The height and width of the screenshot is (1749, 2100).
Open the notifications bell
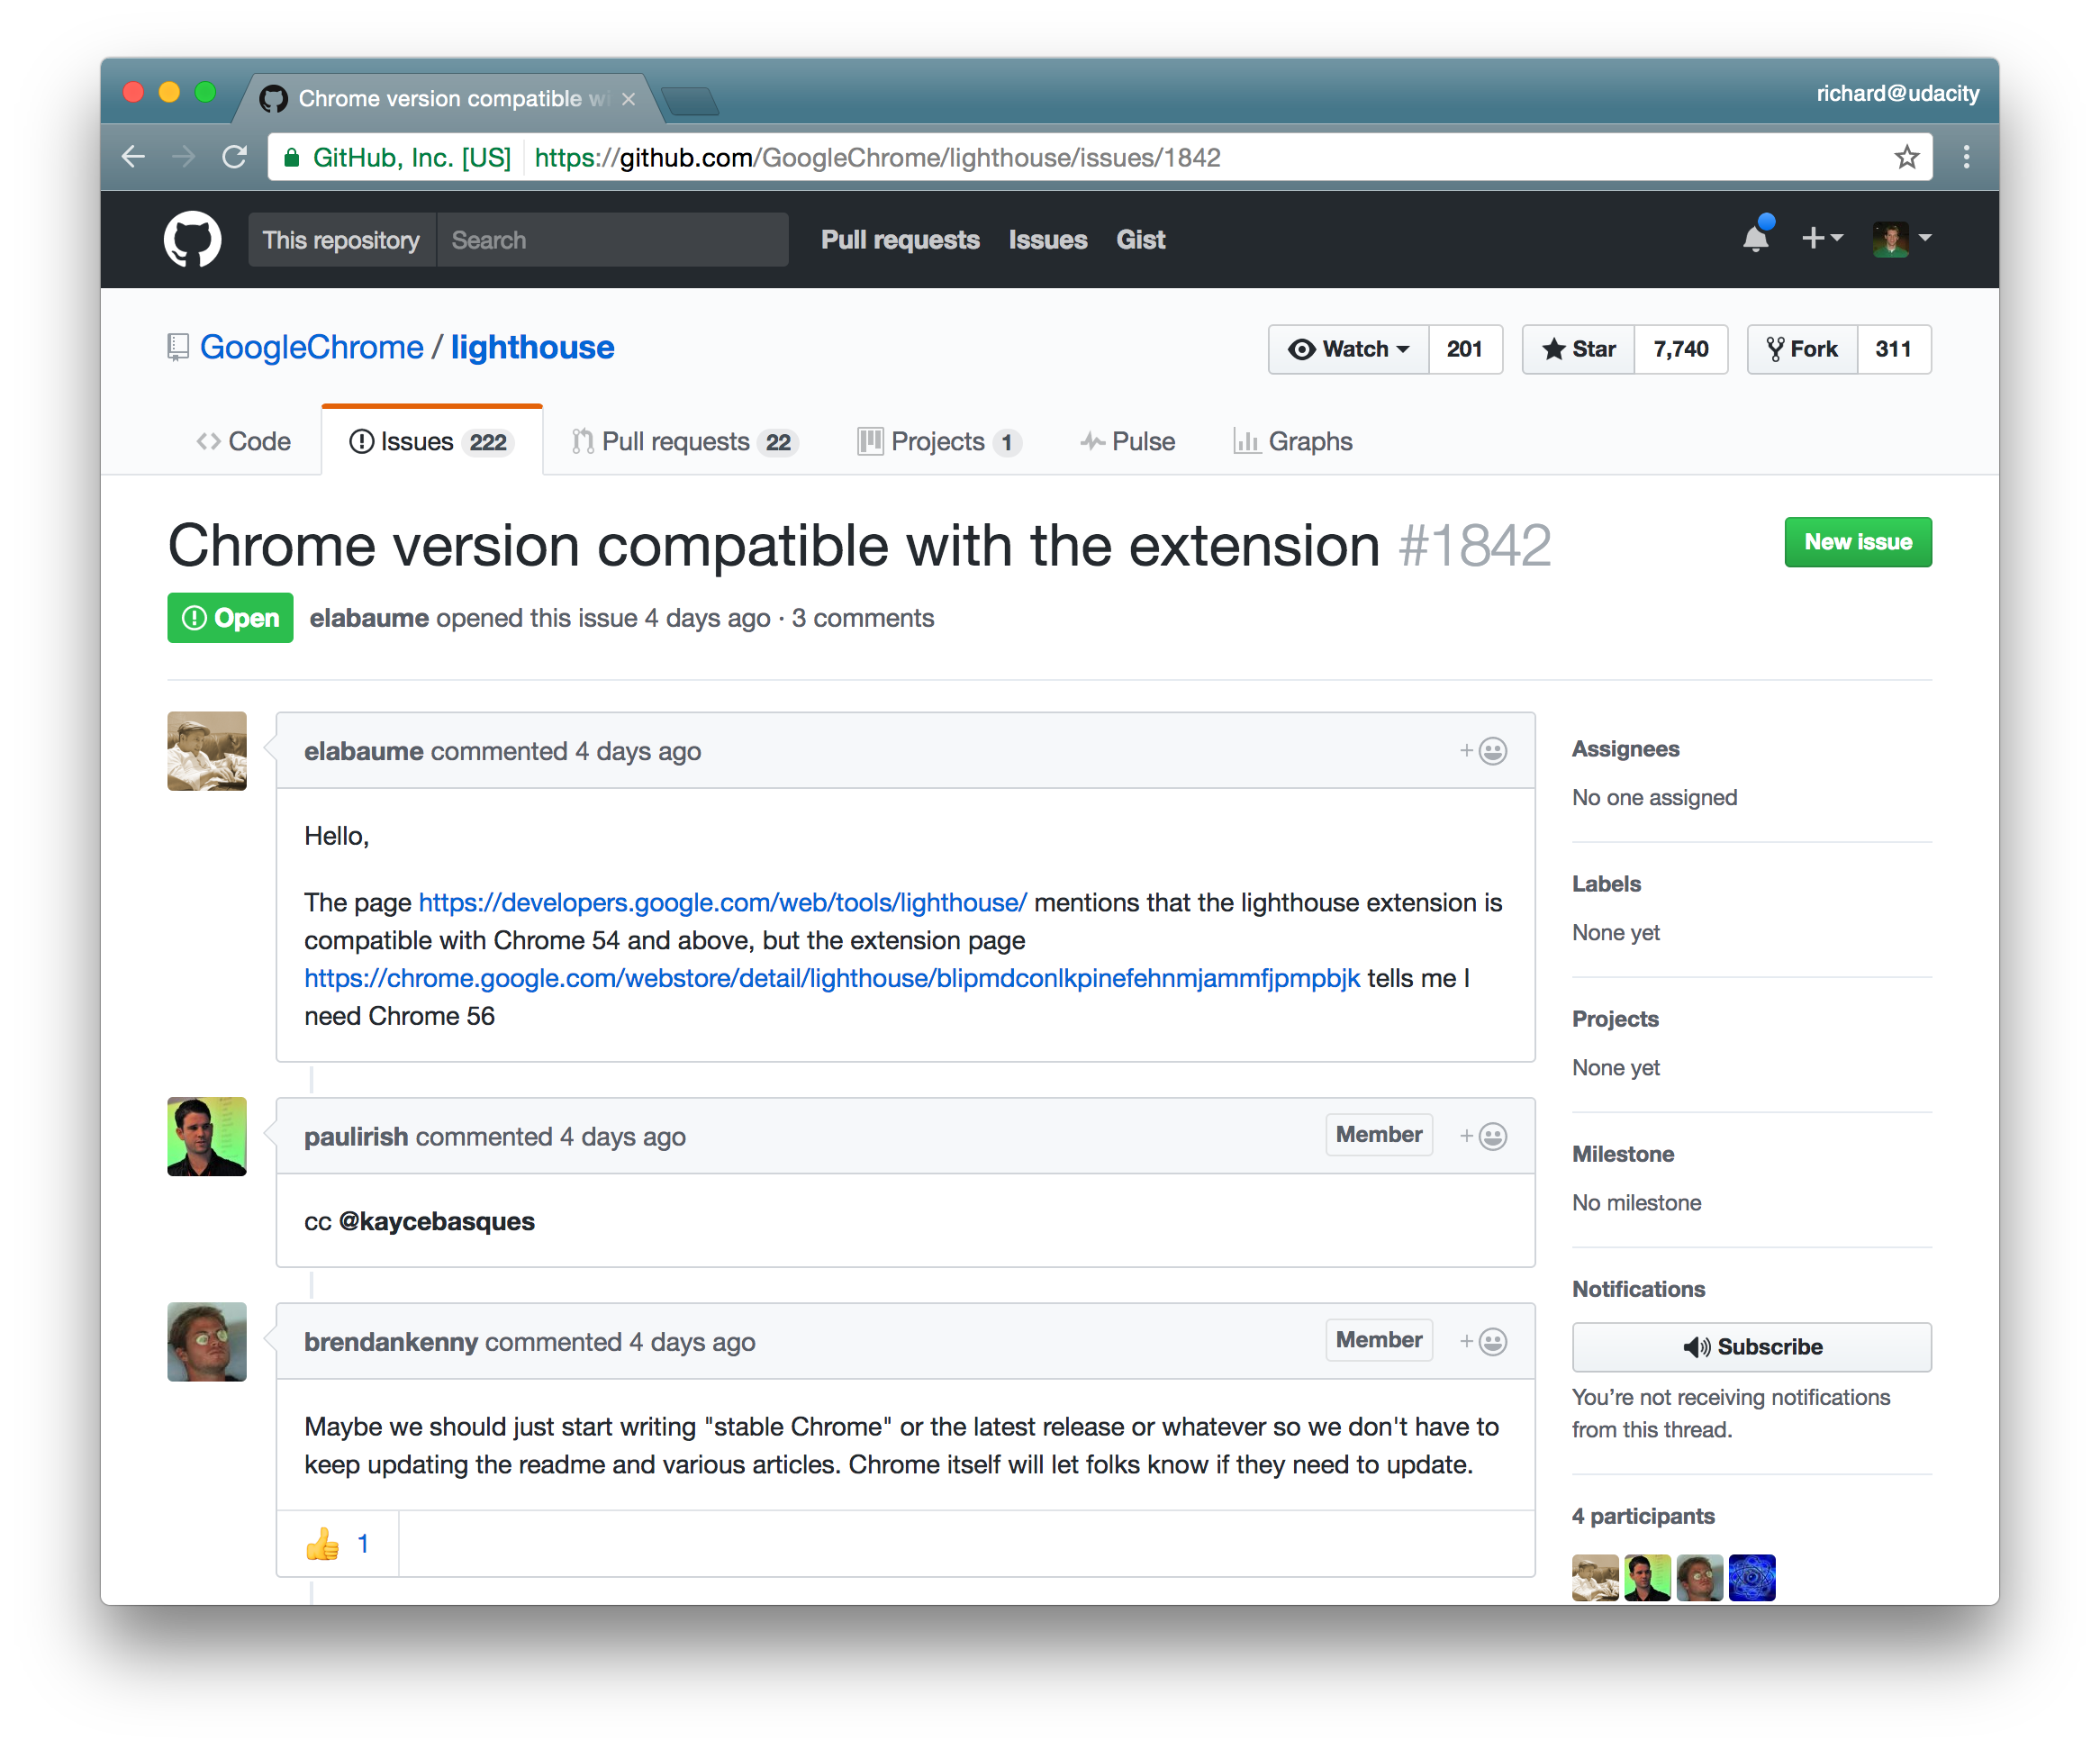[1757, 238]
